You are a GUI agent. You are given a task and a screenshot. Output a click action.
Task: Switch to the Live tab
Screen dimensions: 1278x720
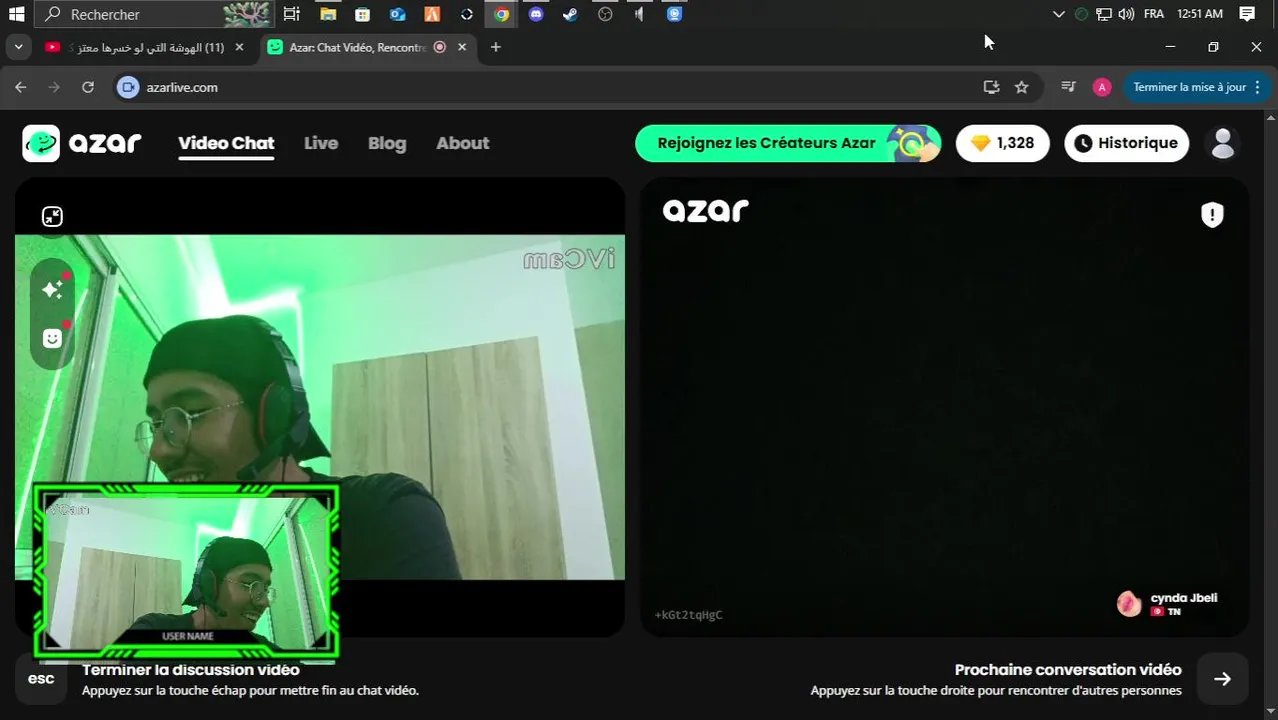coord(321,143)
